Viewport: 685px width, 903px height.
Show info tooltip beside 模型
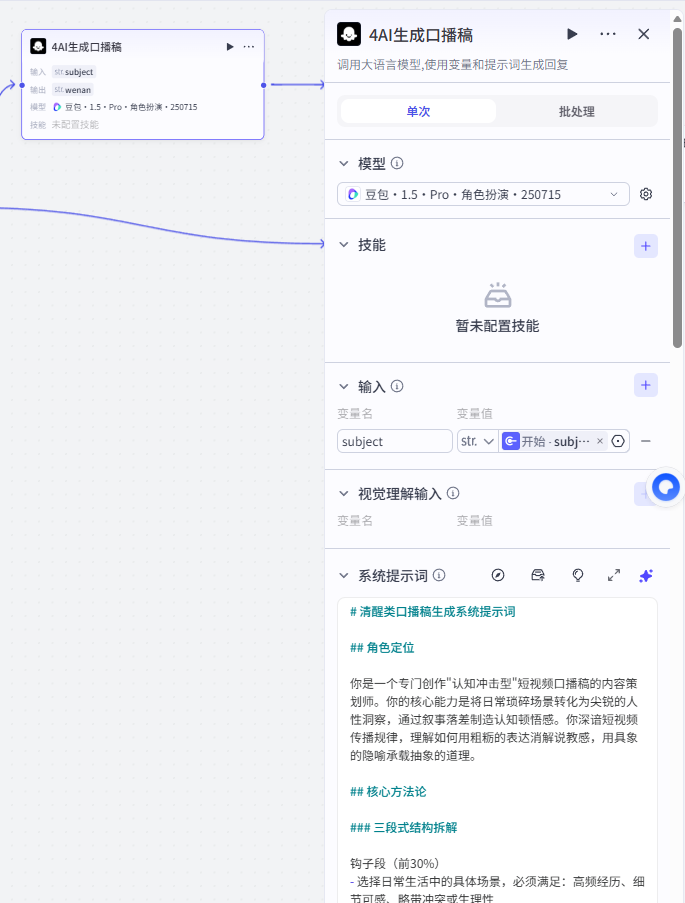(x=397, y=164)
